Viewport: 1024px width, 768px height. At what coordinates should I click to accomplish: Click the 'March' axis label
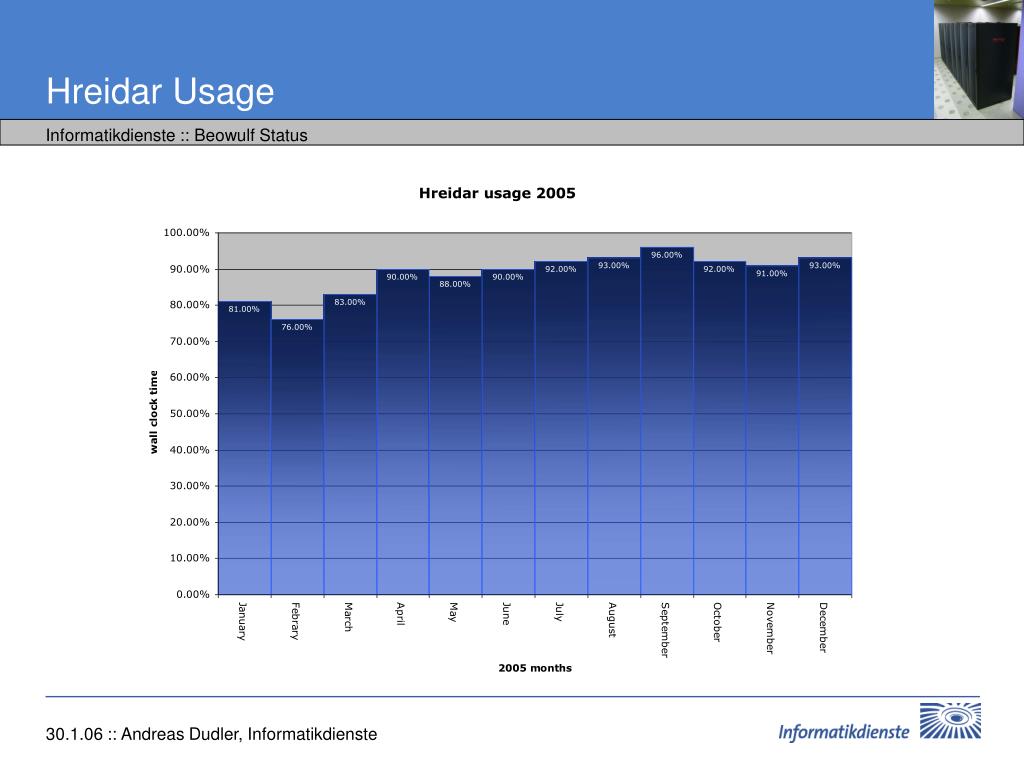click(x=347, y=617)
